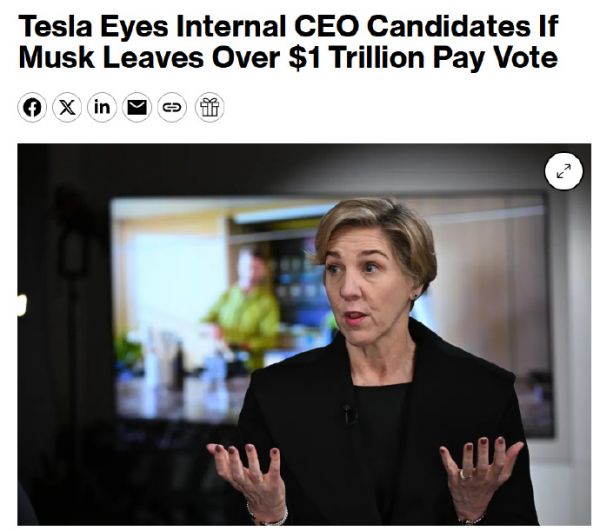Click the gift article icon
Screen dimensions: 600x531
(208, 108)
